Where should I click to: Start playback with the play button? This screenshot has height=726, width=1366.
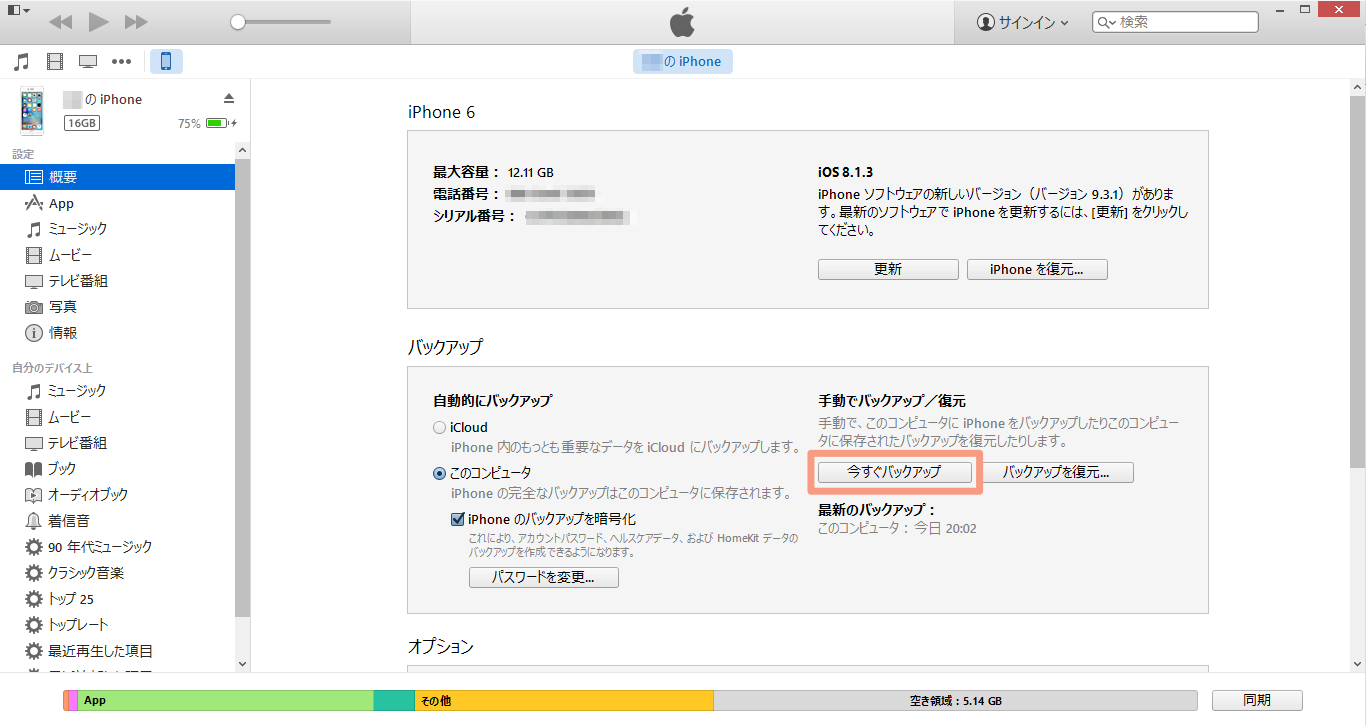pos(98,21)
